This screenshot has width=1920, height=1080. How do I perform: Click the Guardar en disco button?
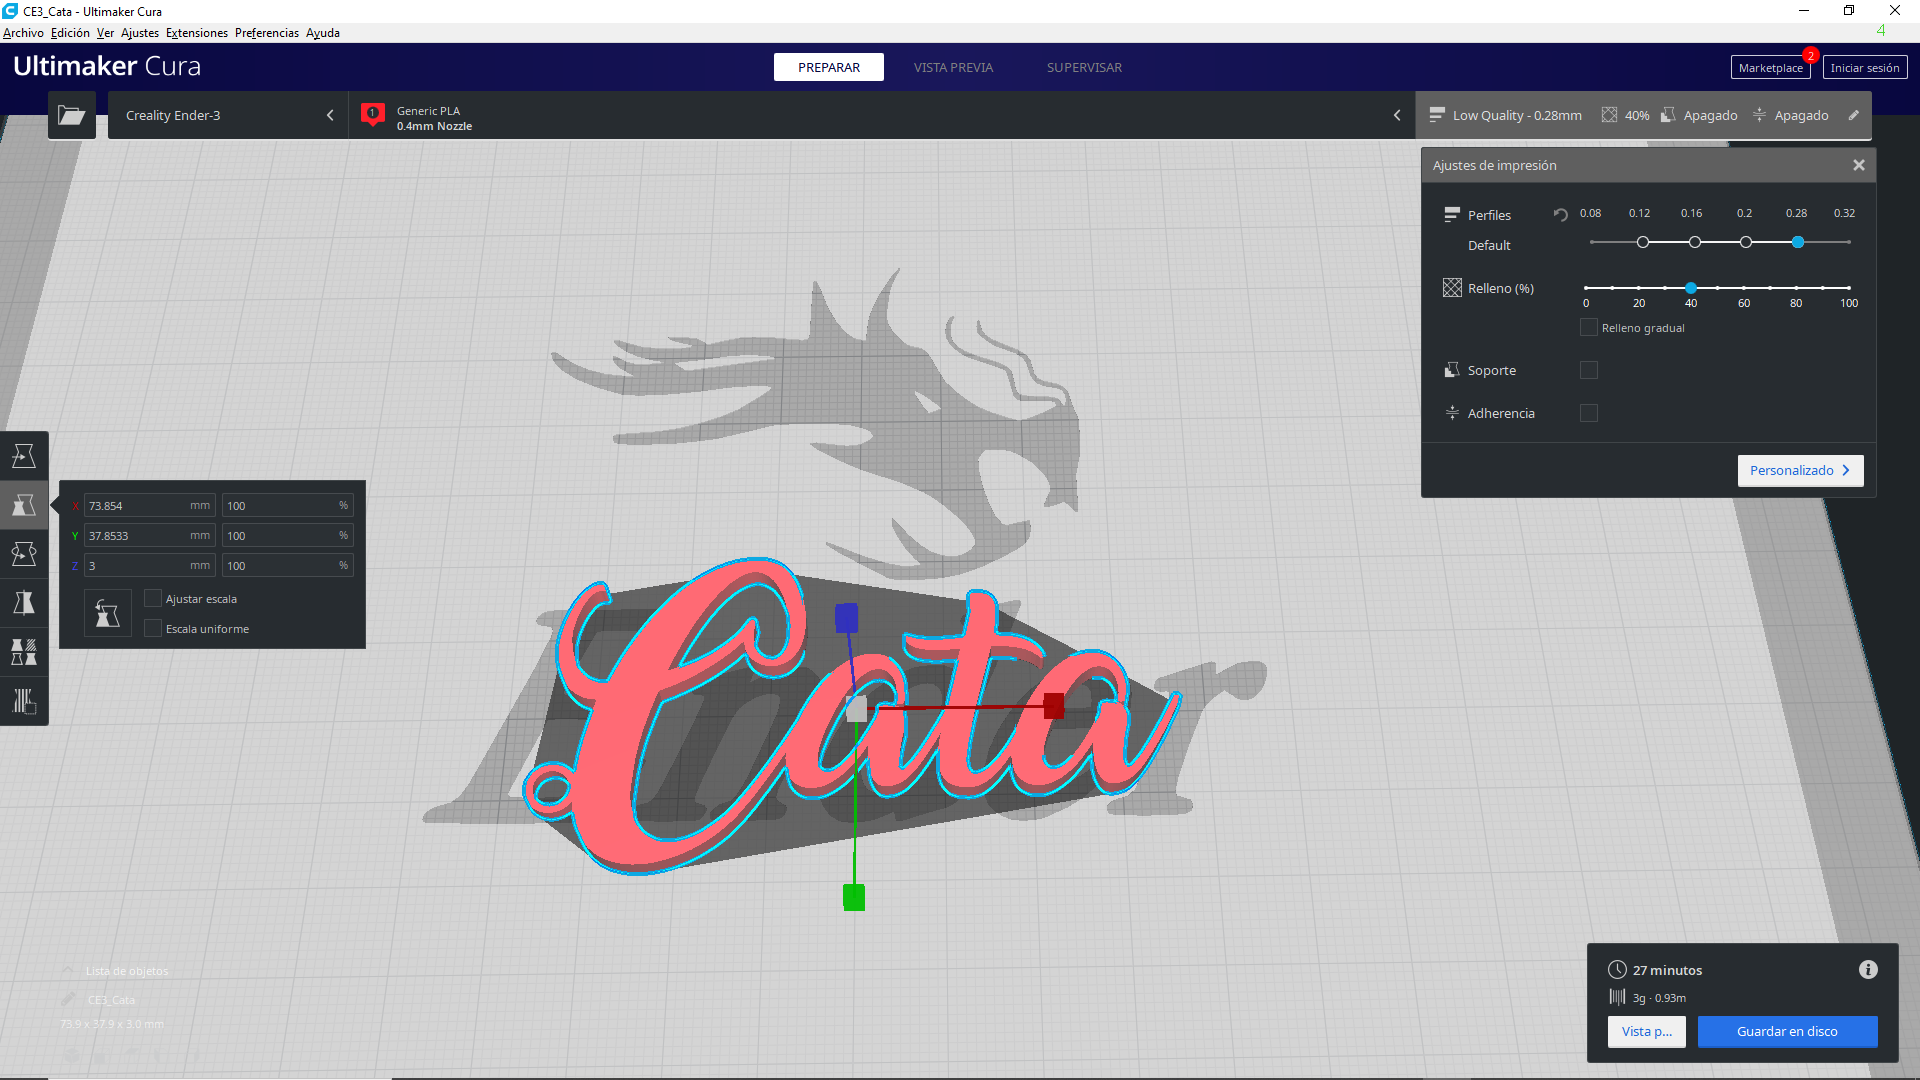click(x=1787, y=1031)
